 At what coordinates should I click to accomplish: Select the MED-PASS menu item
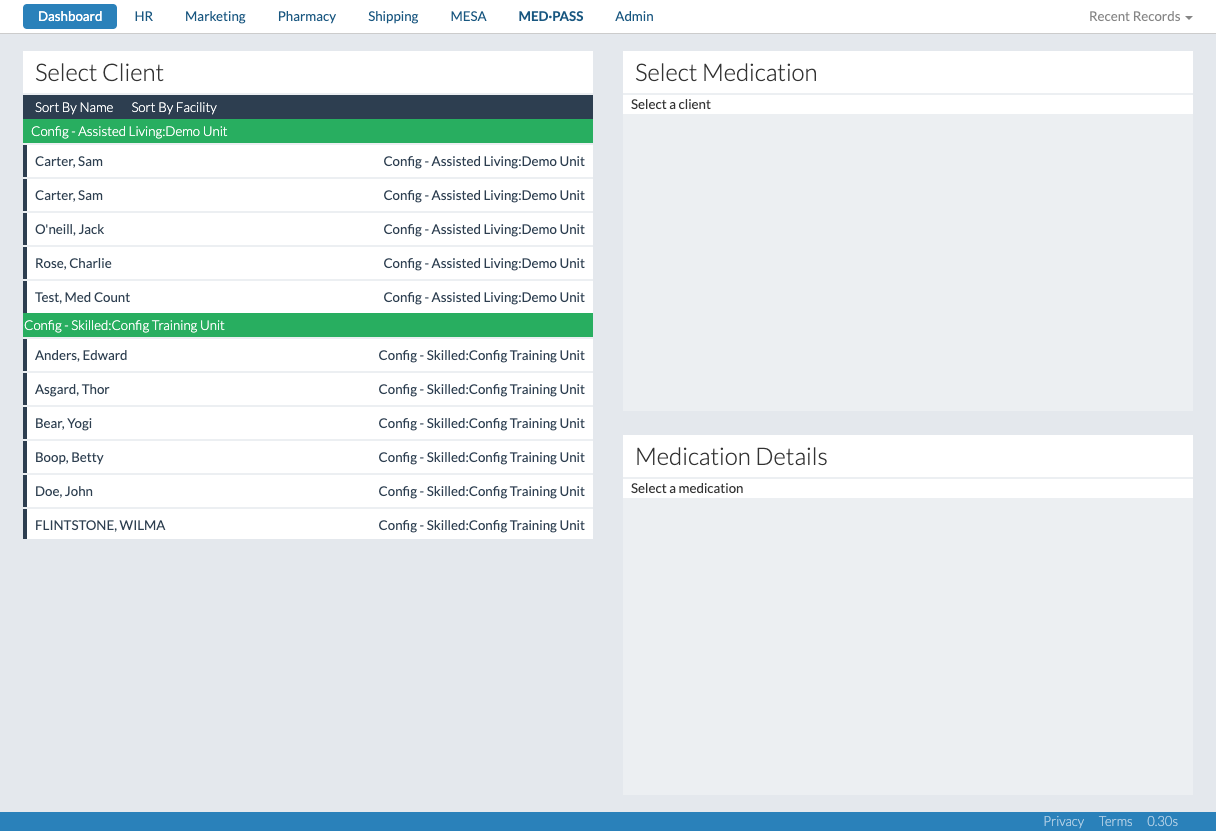551,17
